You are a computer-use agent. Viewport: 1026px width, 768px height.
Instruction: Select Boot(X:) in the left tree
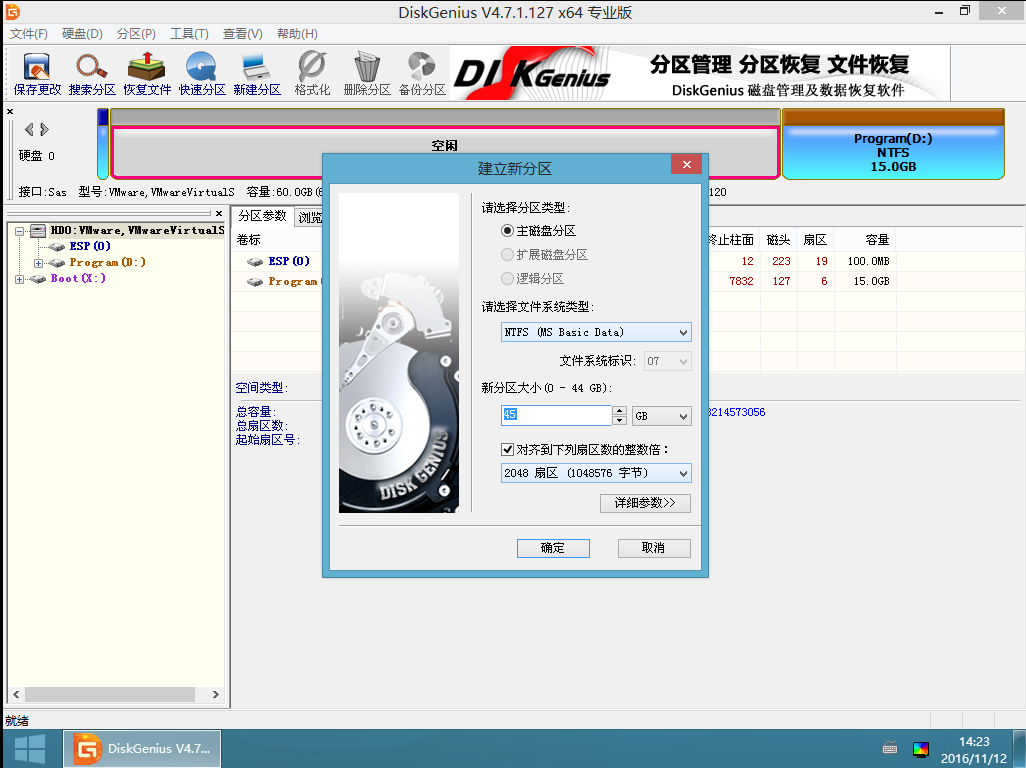coord(78,278)
